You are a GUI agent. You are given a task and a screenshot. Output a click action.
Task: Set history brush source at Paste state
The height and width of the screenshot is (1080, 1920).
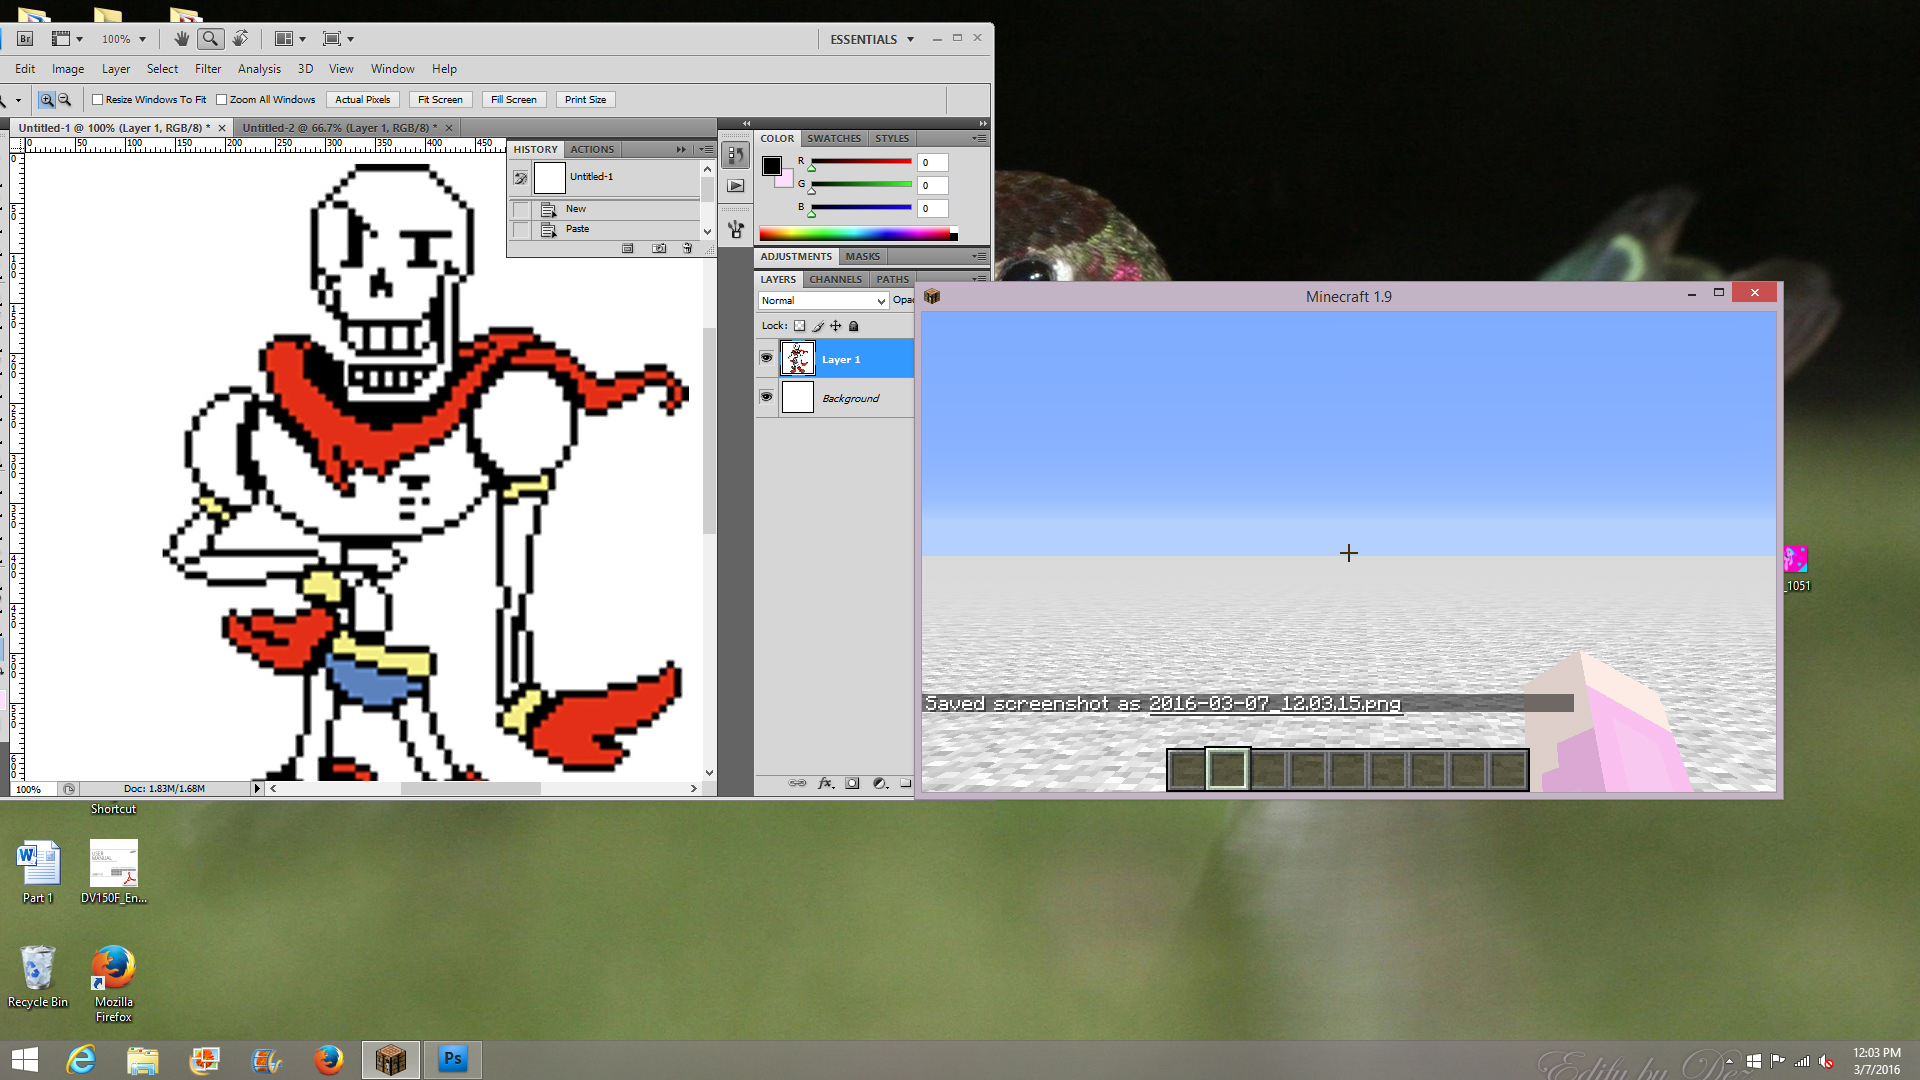tap(520, 229)
